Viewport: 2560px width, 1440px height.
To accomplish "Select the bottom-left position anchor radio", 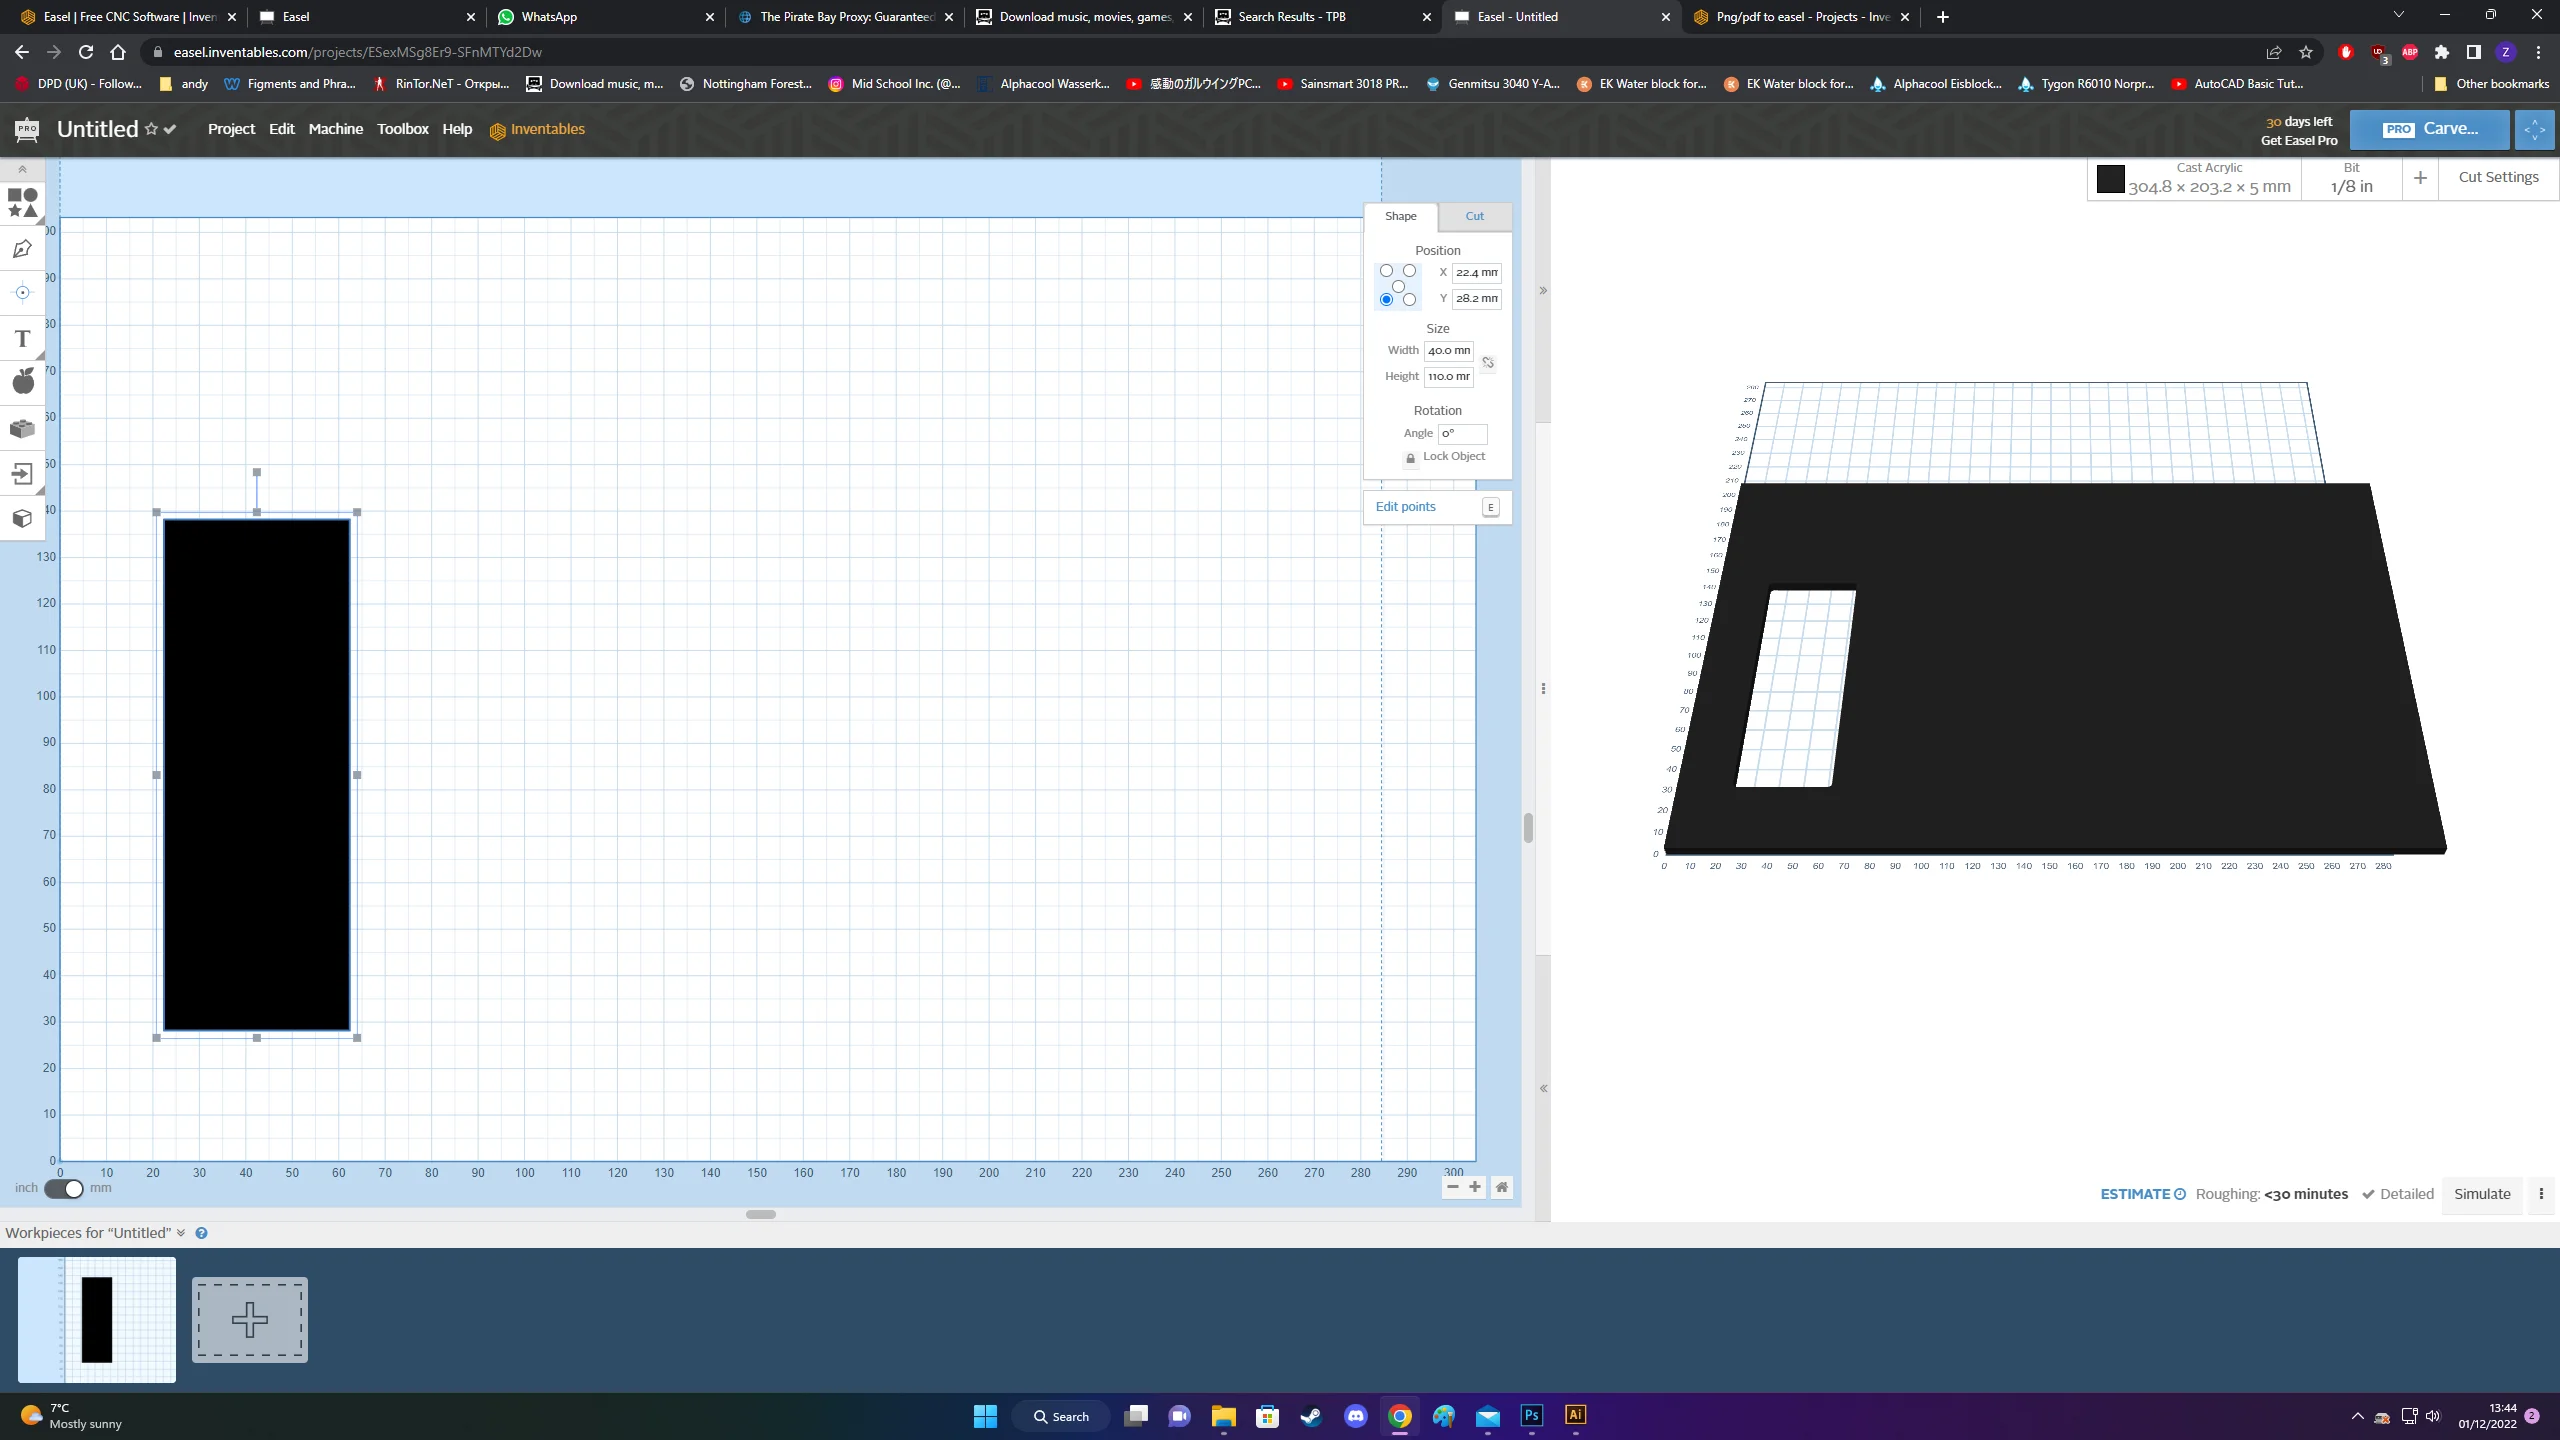I will click(1386, 300).
